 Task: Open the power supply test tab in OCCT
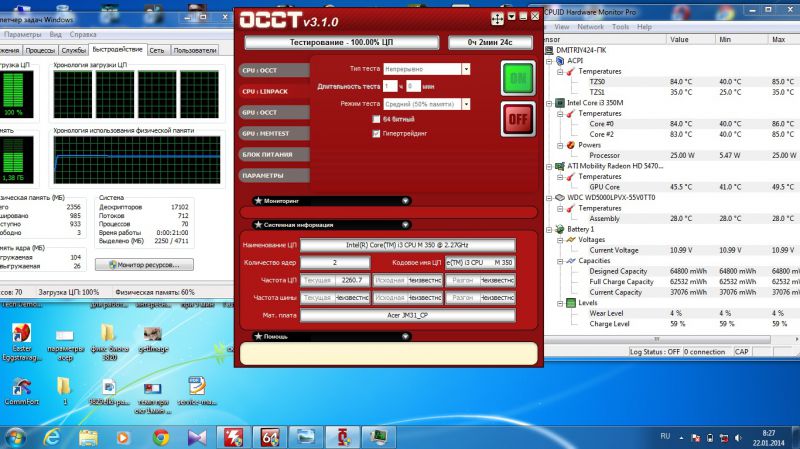point(274,154)
